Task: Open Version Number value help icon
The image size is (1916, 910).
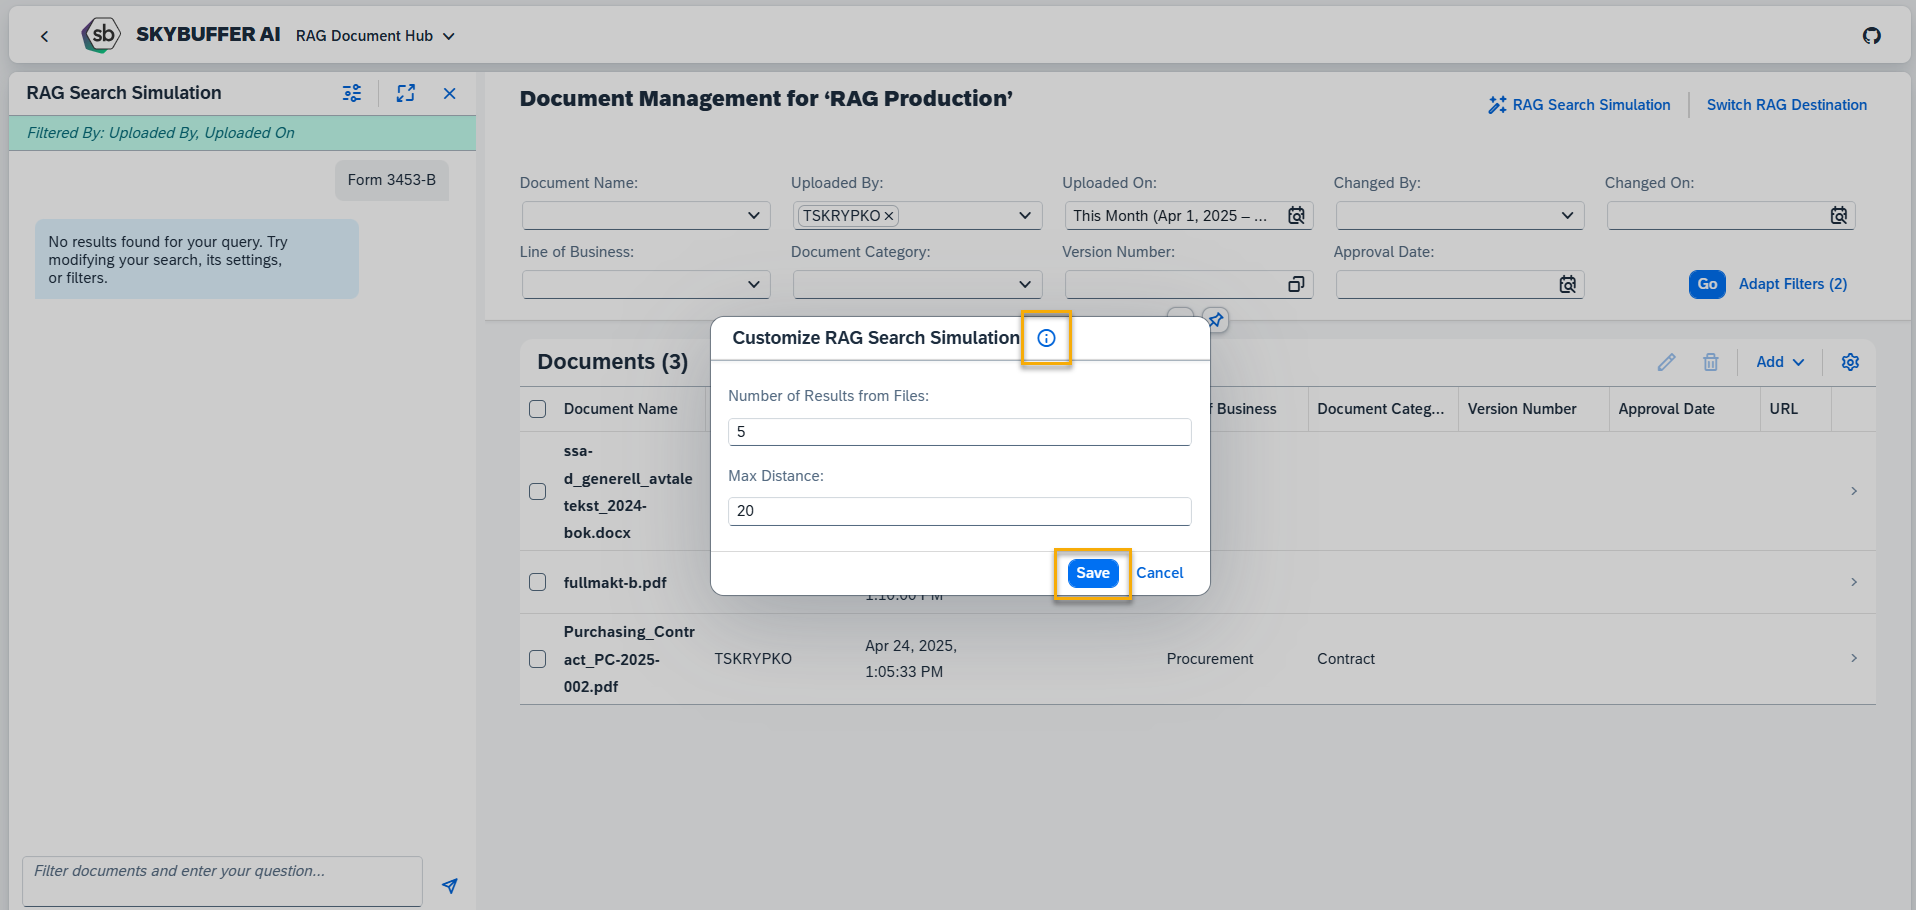Action: 1296,284
